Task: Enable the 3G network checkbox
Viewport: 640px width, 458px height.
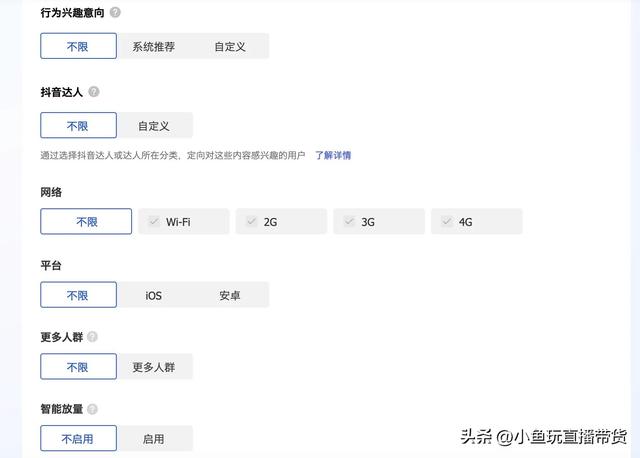Action: pos(349,222)
